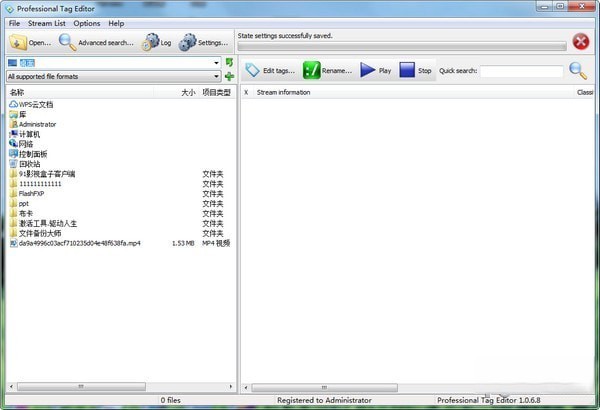Open Advanced search with the magnifier icon

pyautogui.click(x=67, y=42)
